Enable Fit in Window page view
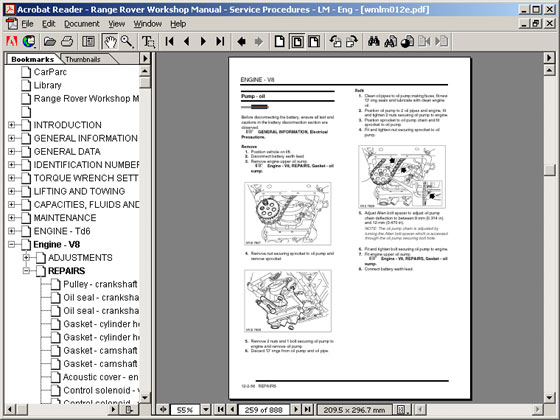Screen dimensions: 560x420 click(x=297, y=41)
